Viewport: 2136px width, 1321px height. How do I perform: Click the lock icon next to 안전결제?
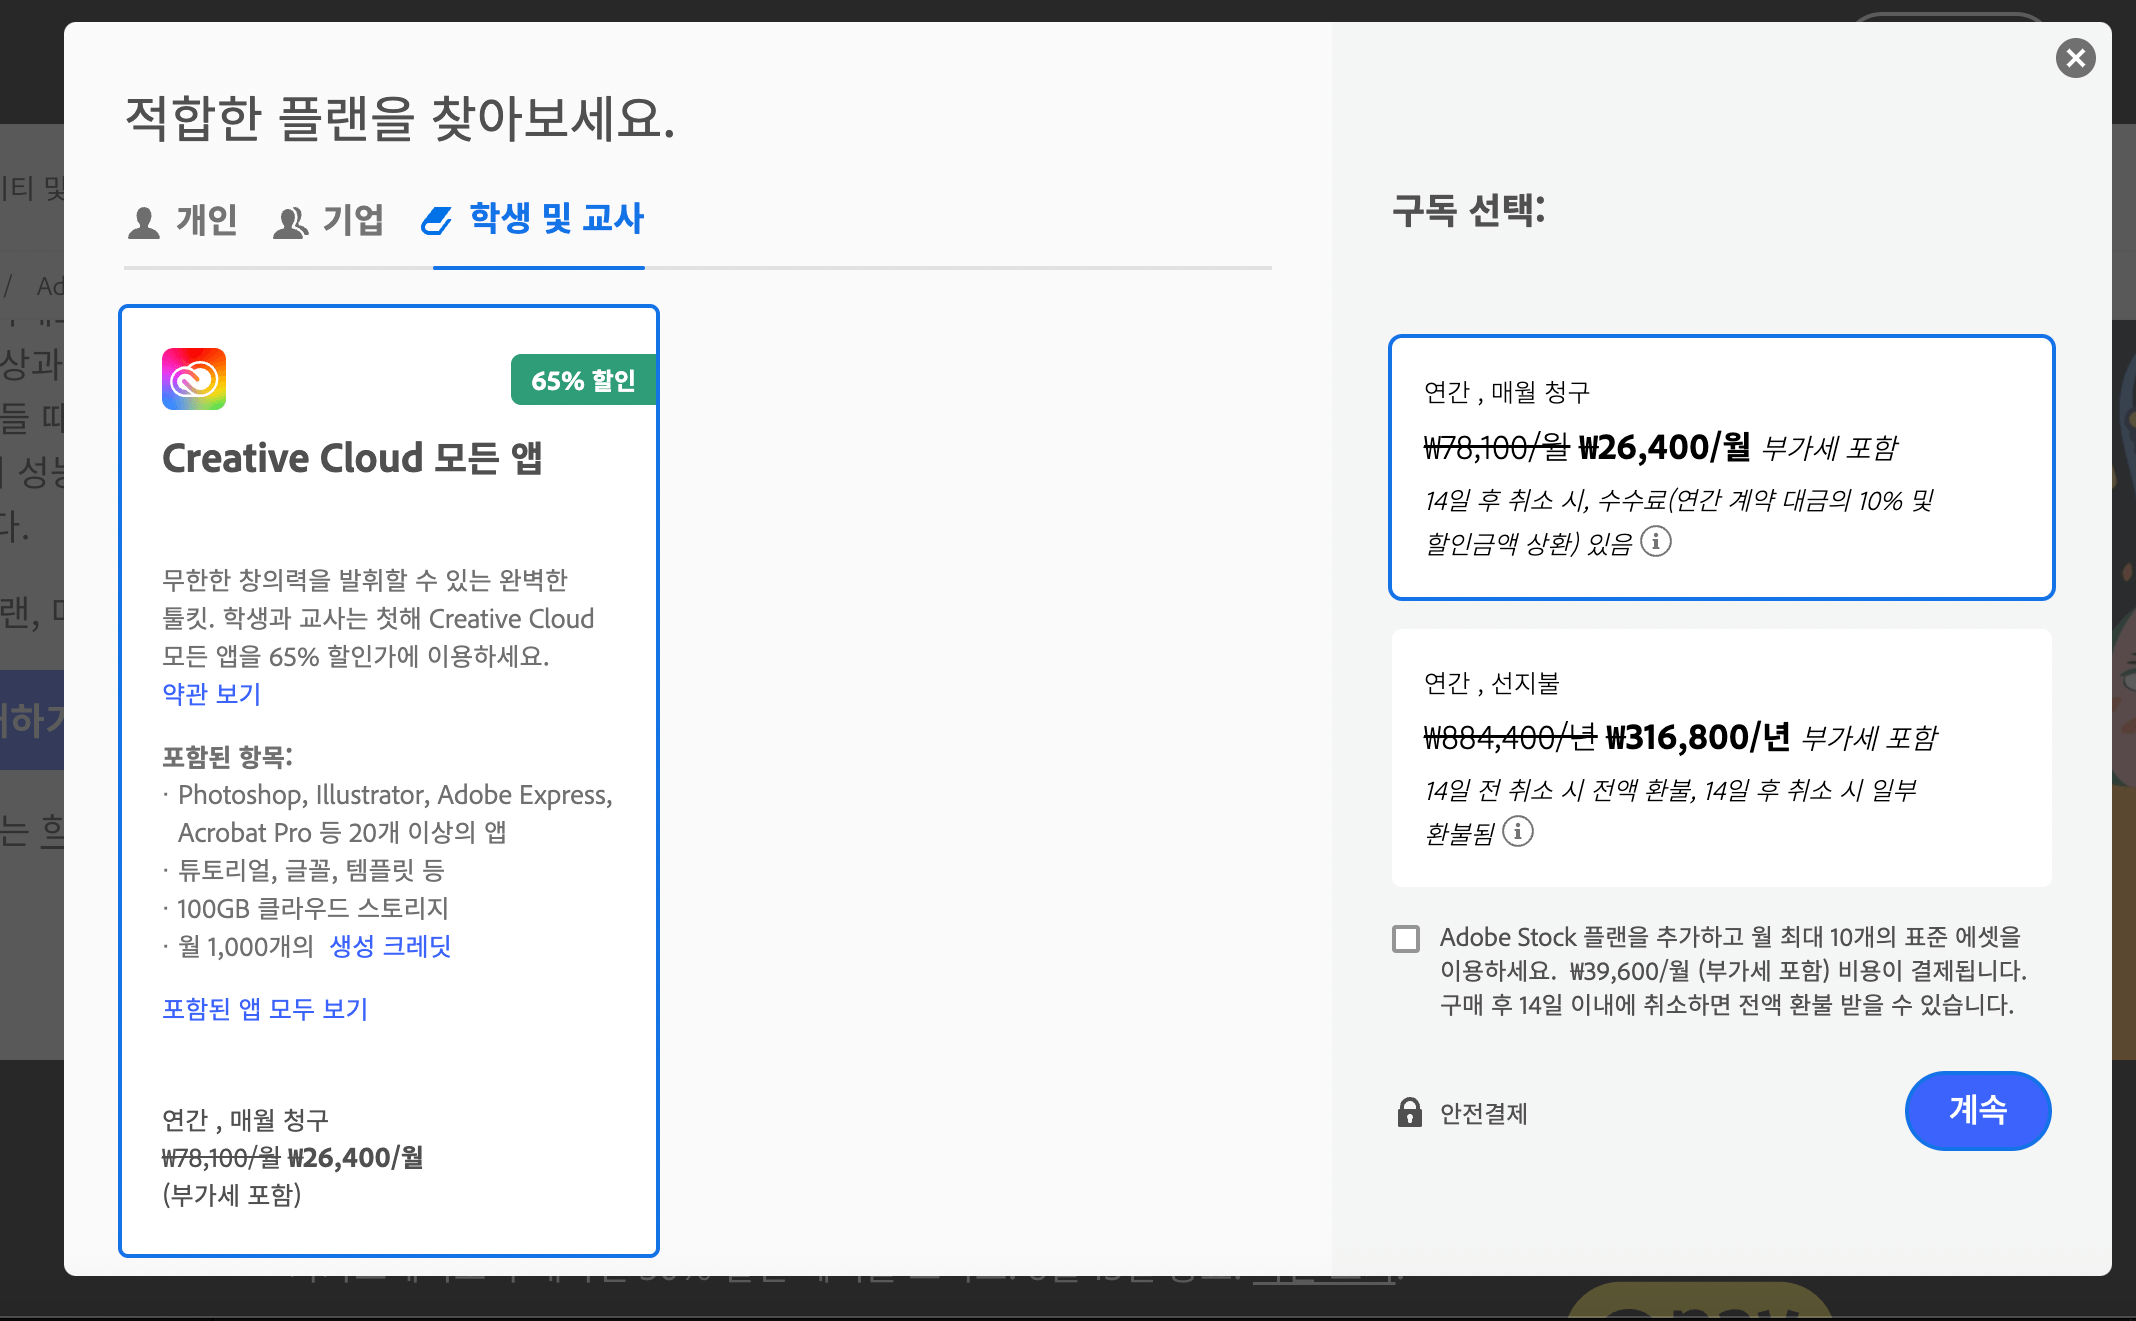pyautogui.click(x=1409, y=1112)
